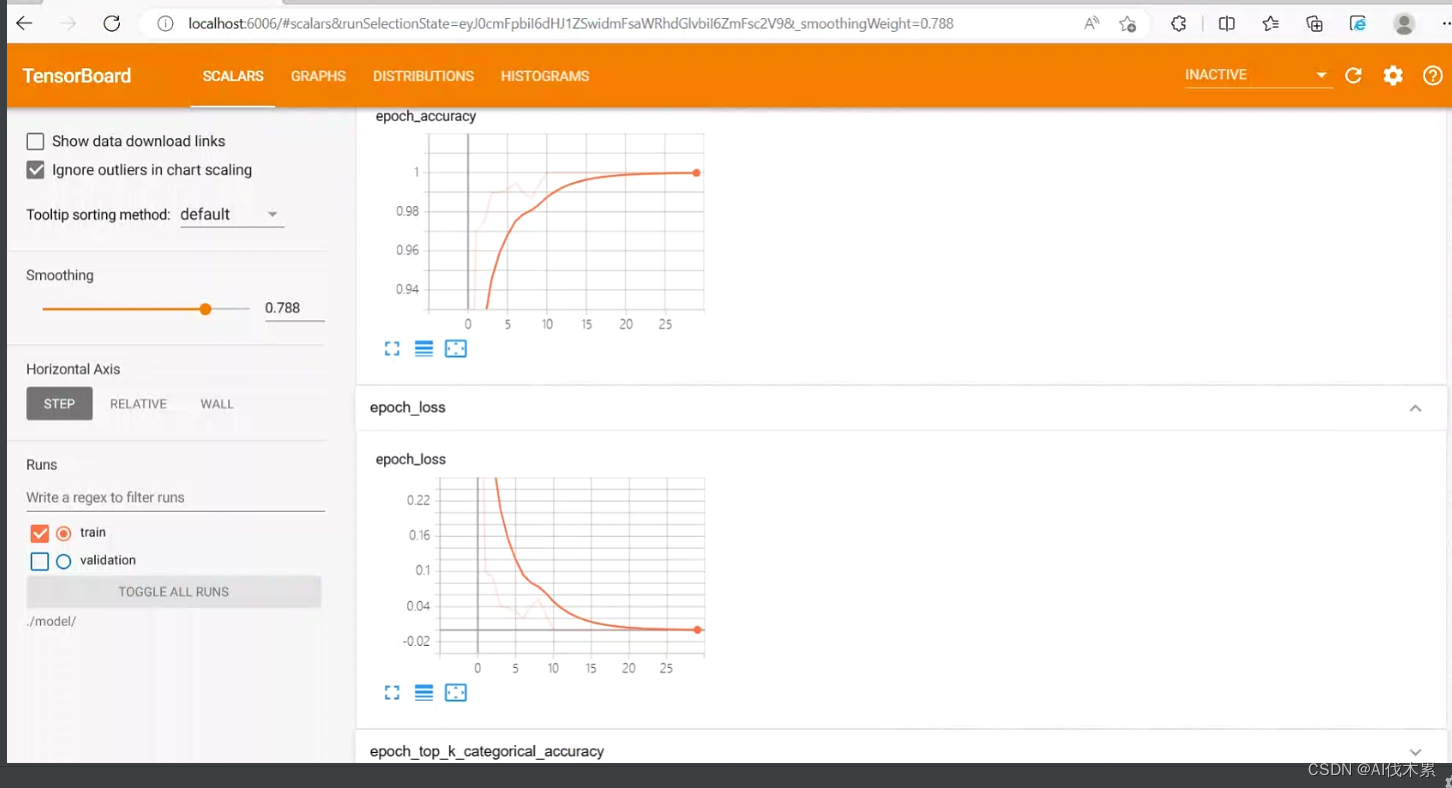The image size is (1452, 788).
Task: Click the epoch_accuracy chart title
Action: coord(426,117)
